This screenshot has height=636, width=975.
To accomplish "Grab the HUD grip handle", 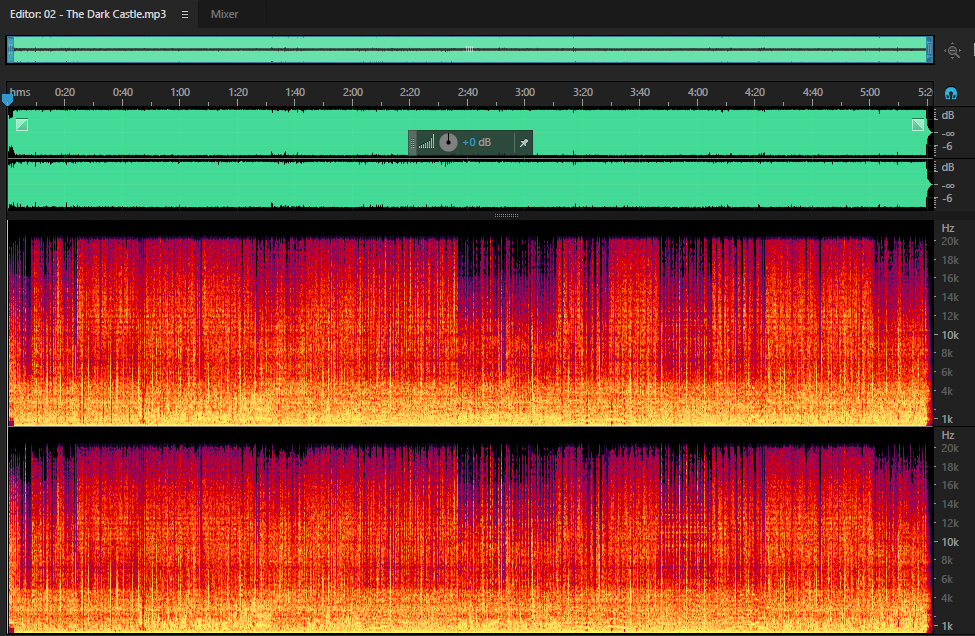I will tap(412, 143).
